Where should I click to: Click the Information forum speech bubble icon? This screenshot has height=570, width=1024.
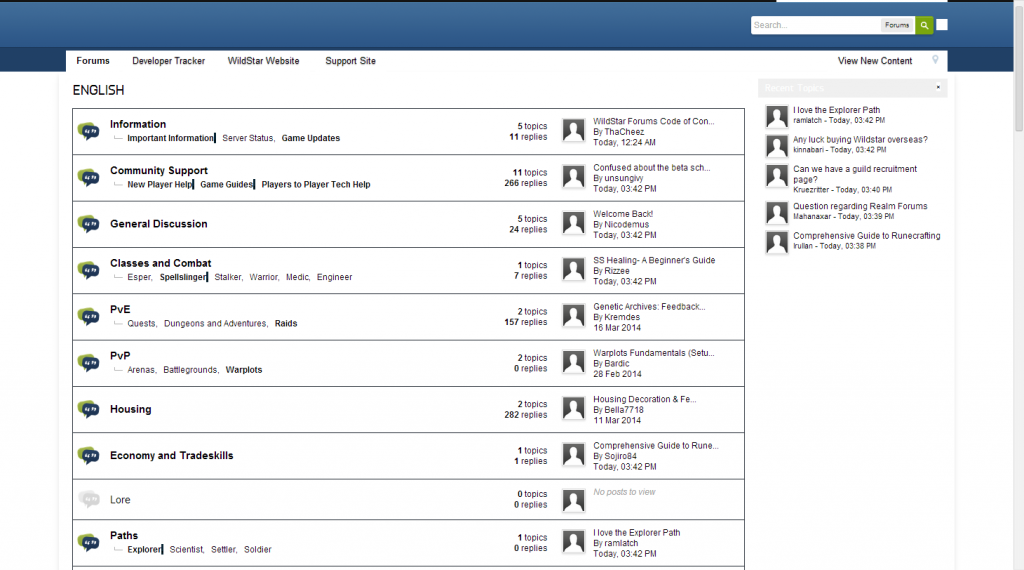pyautogui.click(x=89, y=131)
